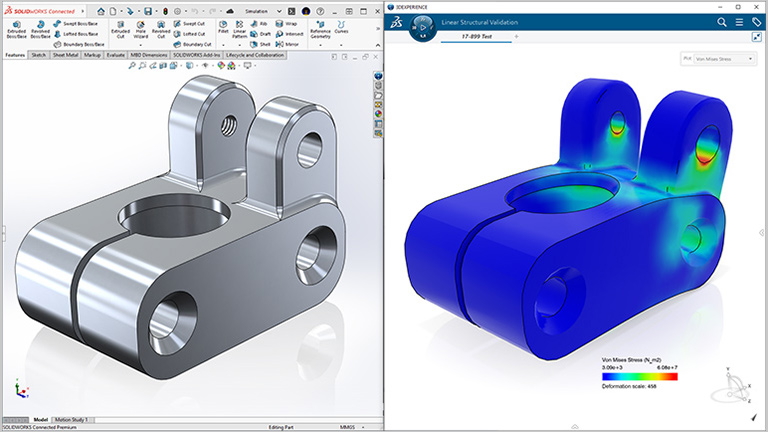Toggle fullscreen with the expand arrows button
The image size is (768, 432).
pos(757,37)
